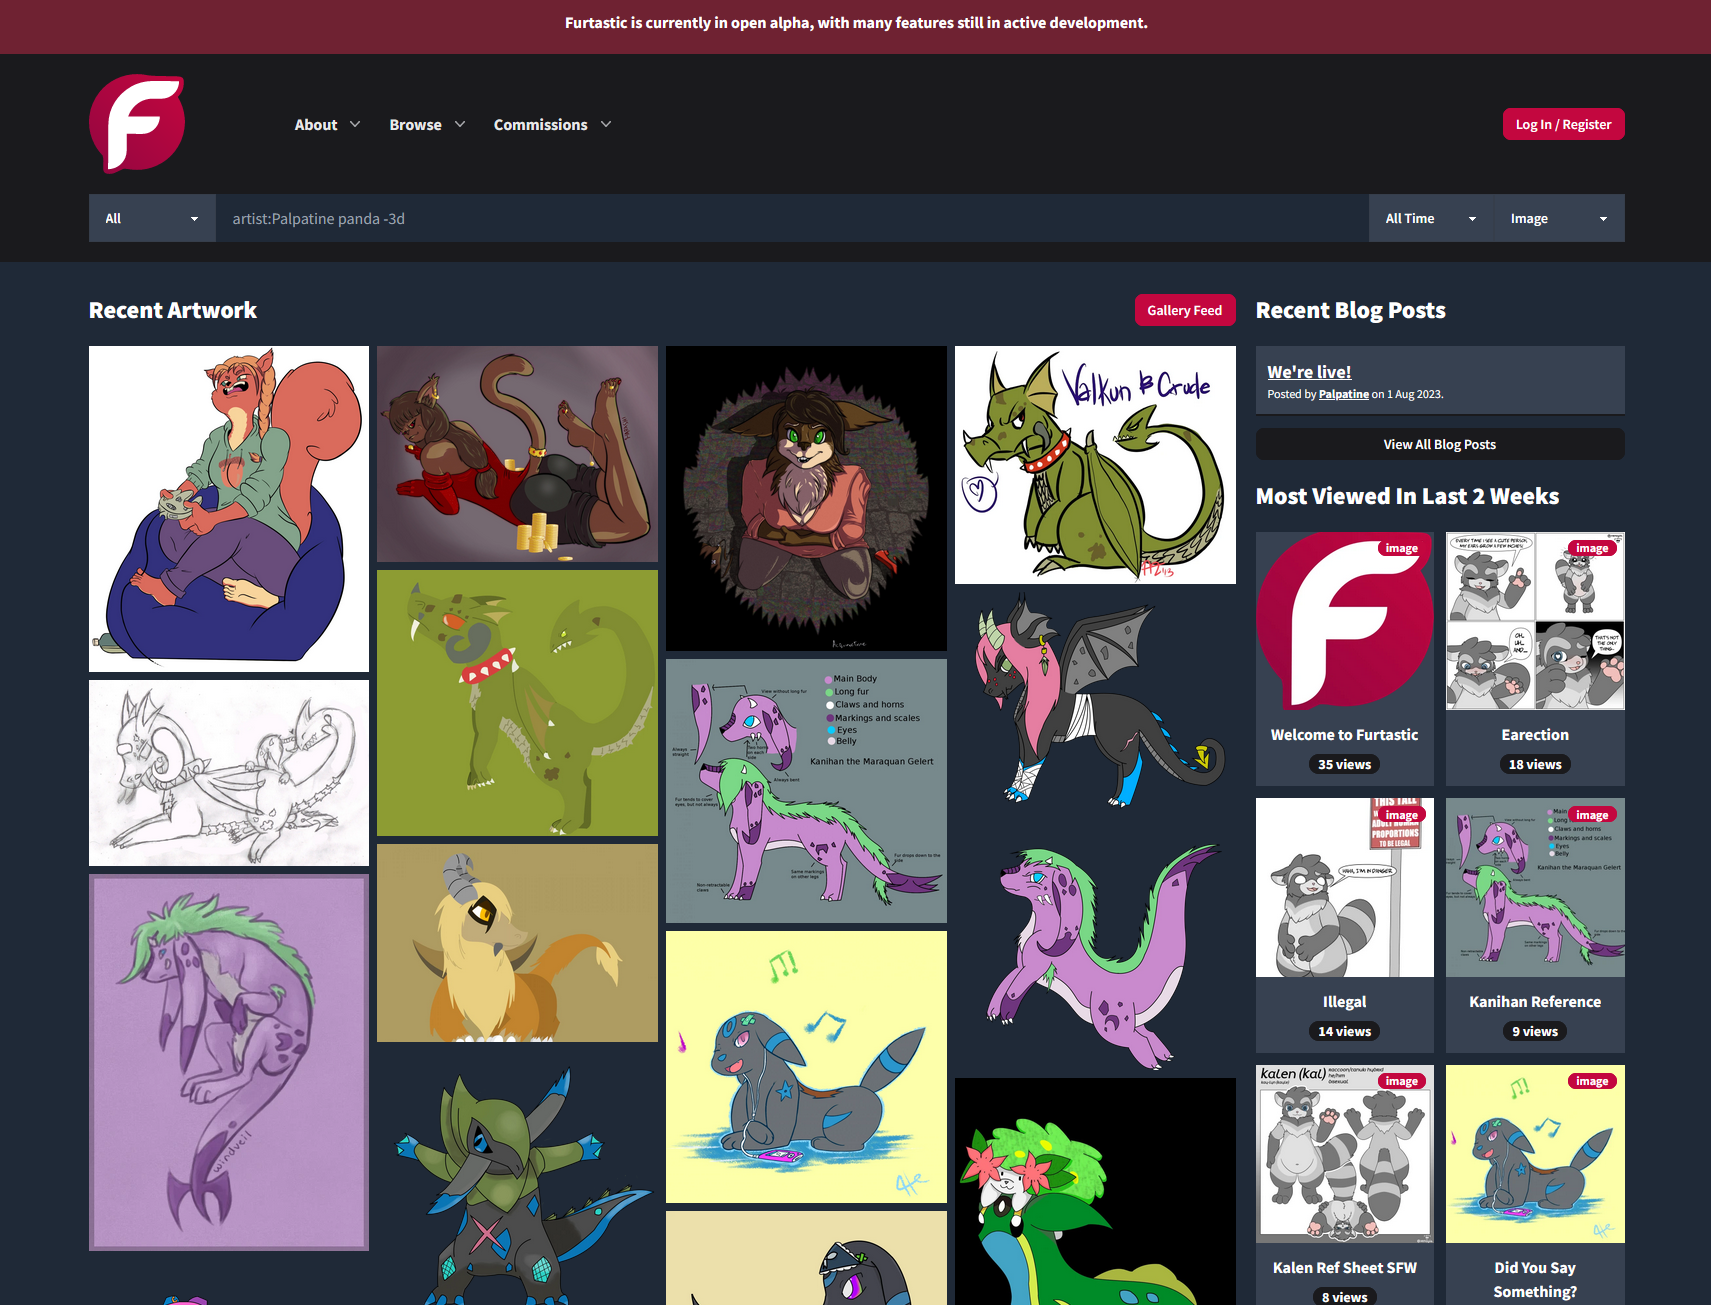Screen dimensions: 1711x1305
Task: Click the Furtastic logo in the header
Action: (137, 123)
